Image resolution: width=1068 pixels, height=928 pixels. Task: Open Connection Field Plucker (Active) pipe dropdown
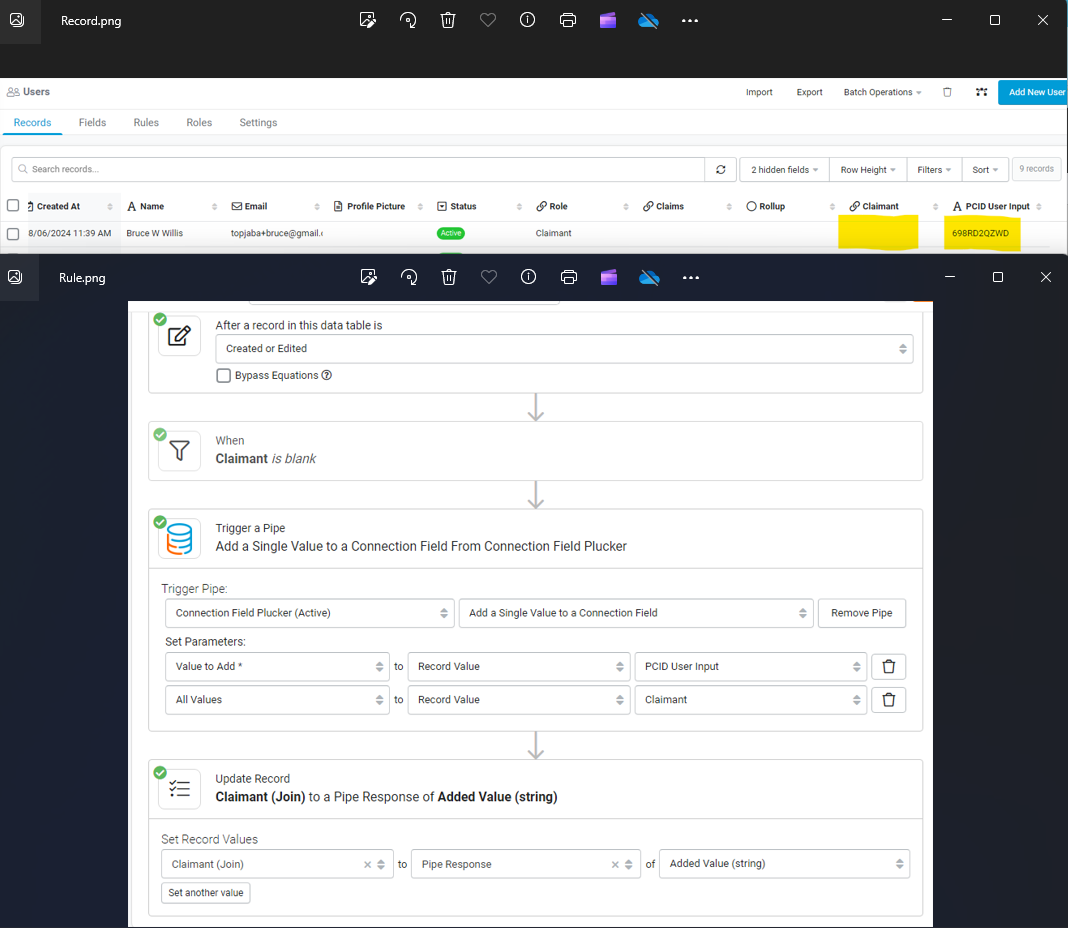pos(309,613)
